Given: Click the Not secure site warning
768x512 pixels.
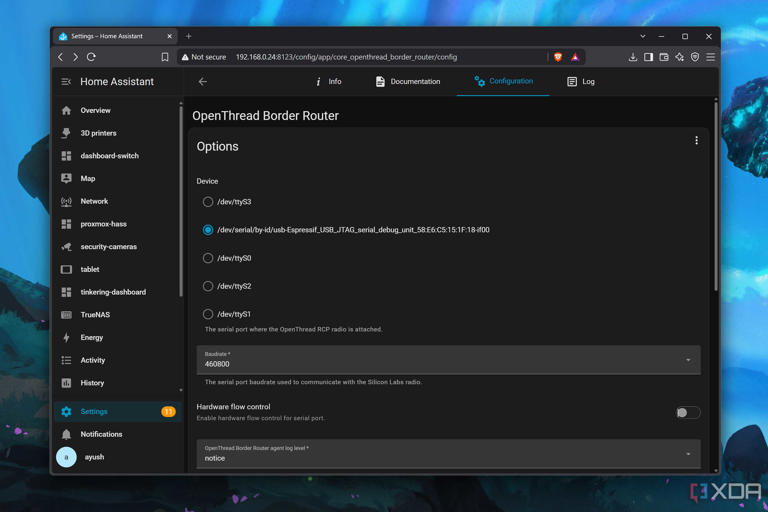Looking at the screenshot, I should click(204, 57).
